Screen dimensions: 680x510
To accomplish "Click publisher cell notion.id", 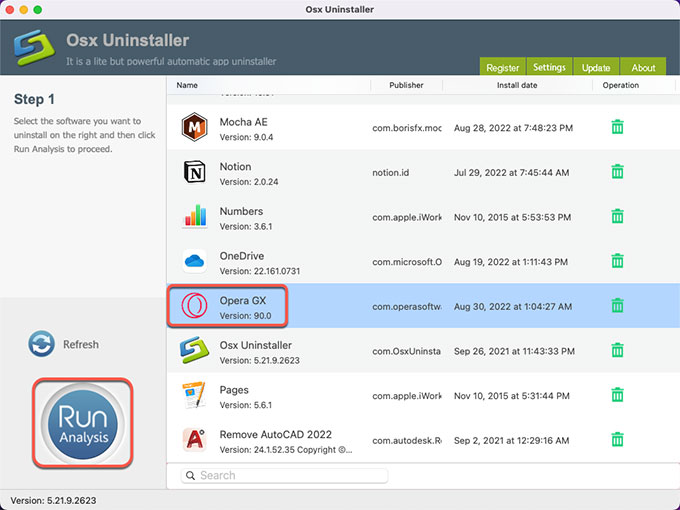I will (x=390, y=173).
